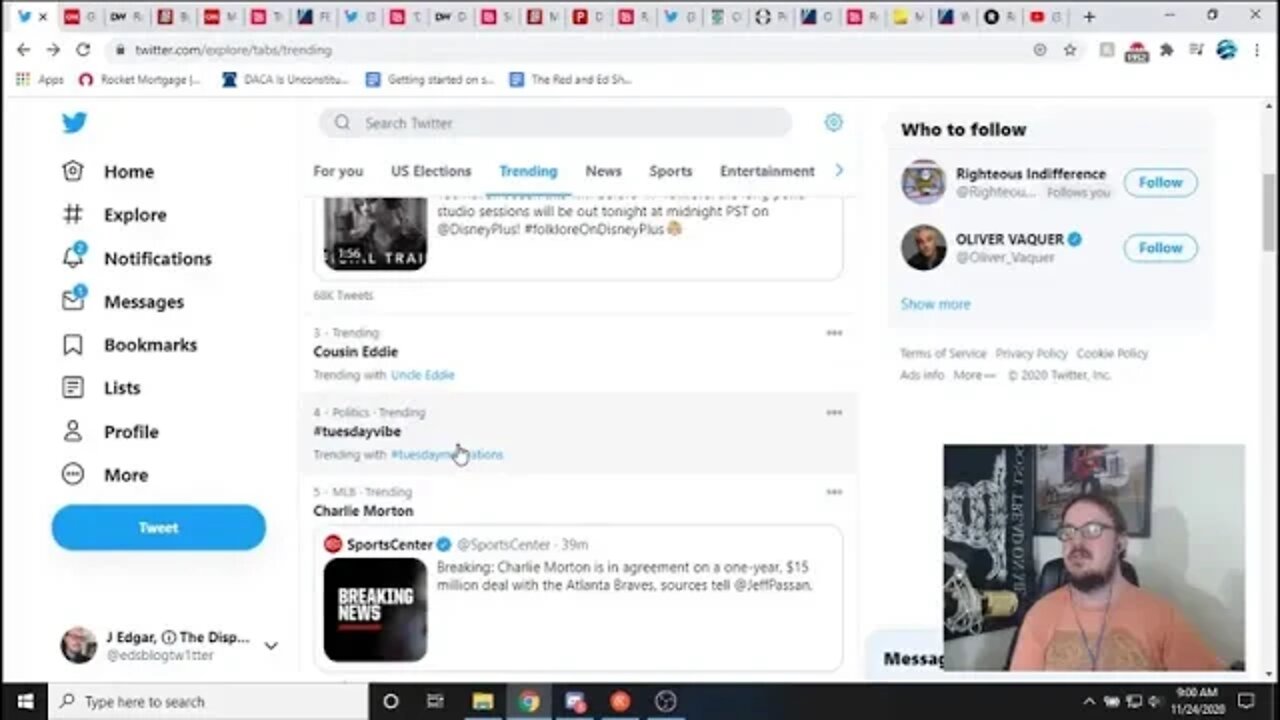Open the #tuesdayvibe options menu

(x=834, y=412)
